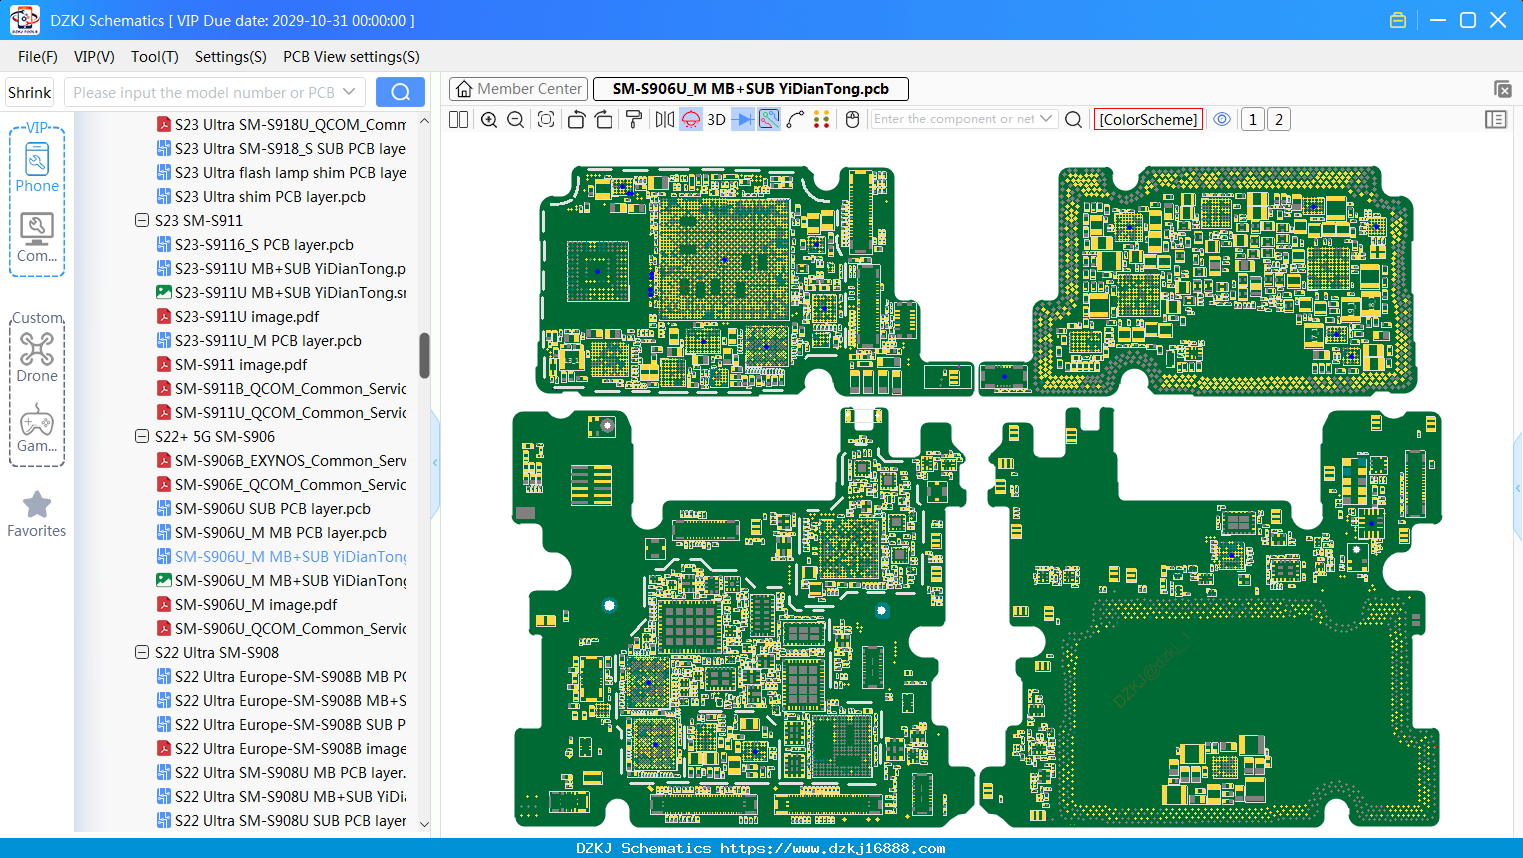This screenshot has width=1523, height=858.
Task: Switch to layer 1 button
Action: pyautogui.click(x=1253, y=119)
